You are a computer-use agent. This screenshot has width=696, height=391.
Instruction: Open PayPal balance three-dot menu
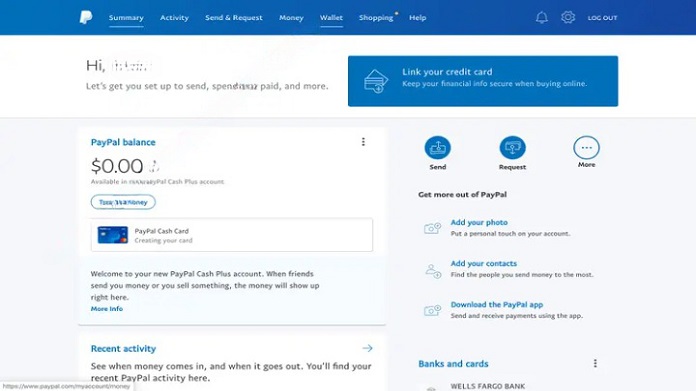click(363, 142)
